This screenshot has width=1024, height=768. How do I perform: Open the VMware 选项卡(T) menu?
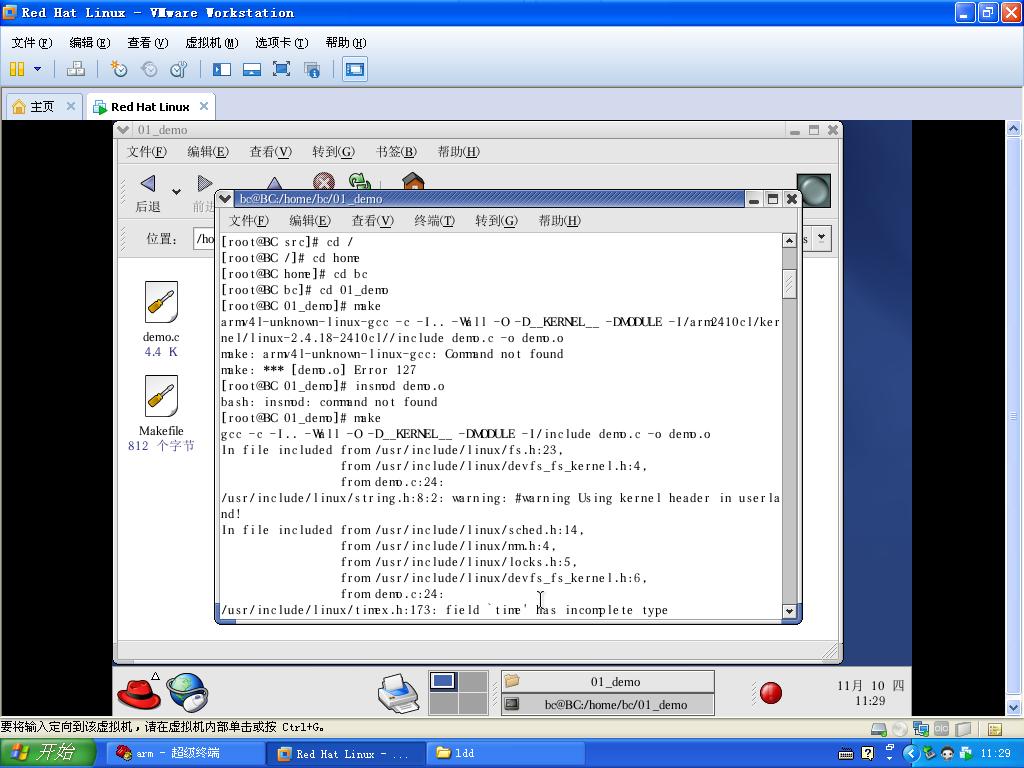(281, 42)
